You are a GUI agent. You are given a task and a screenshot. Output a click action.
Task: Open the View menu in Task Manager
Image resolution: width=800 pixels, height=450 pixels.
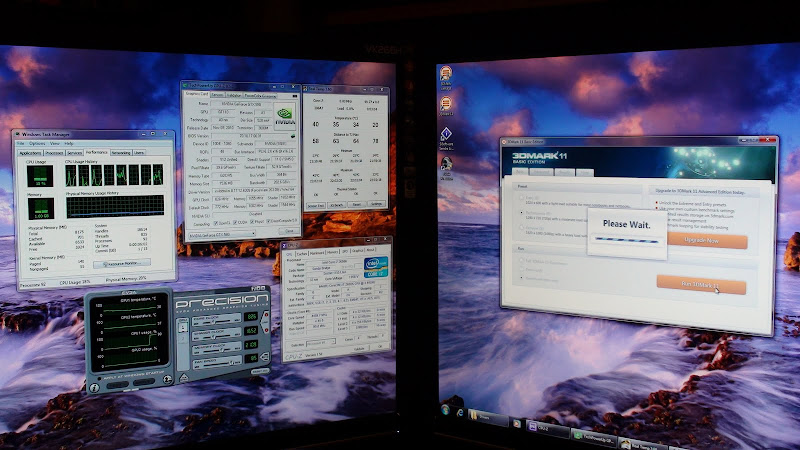(x=55, y=143)
